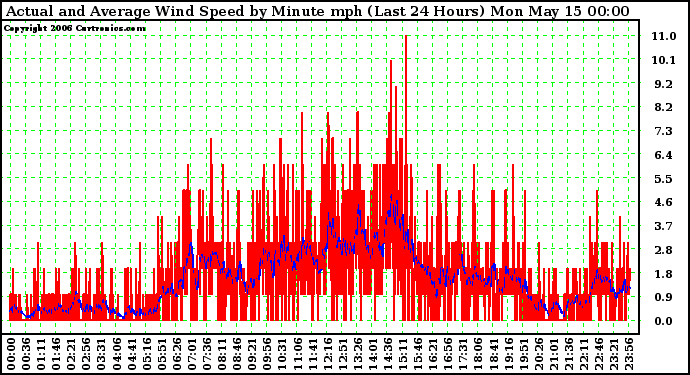Click the 14:01 time label
Screen dimensions: 690x375
click(x=372, y=354)
